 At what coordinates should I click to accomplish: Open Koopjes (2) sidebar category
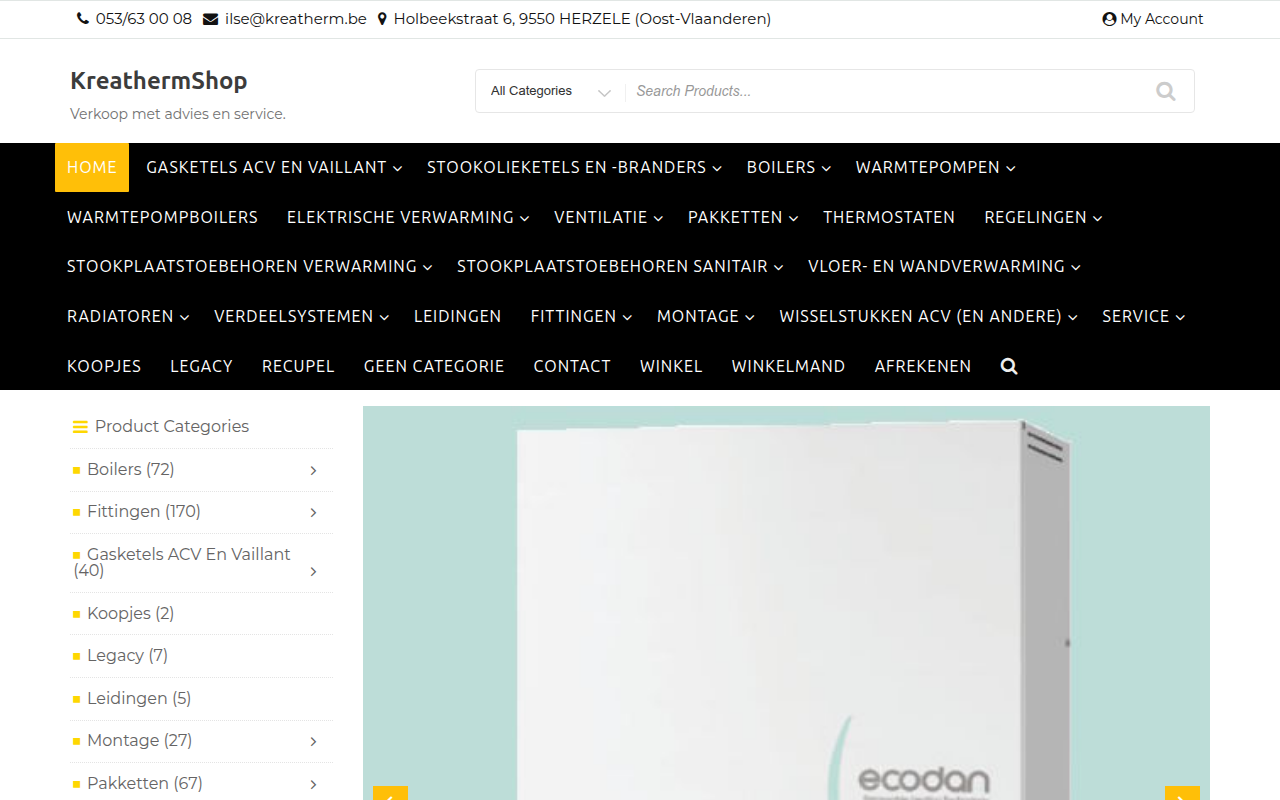point(130,613)
